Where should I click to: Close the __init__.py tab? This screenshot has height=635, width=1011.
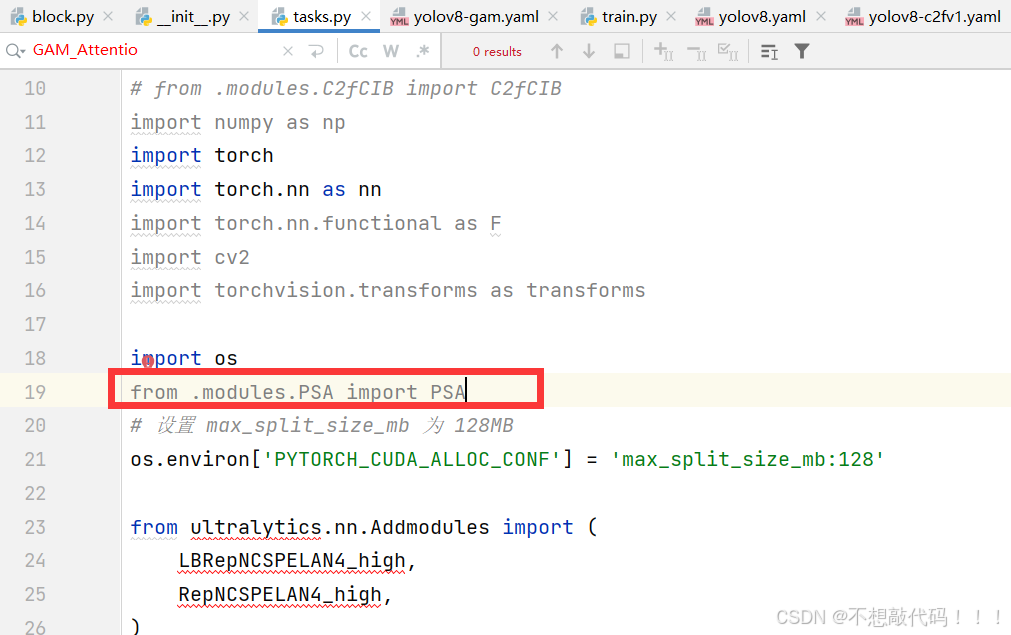coord(244,16)
